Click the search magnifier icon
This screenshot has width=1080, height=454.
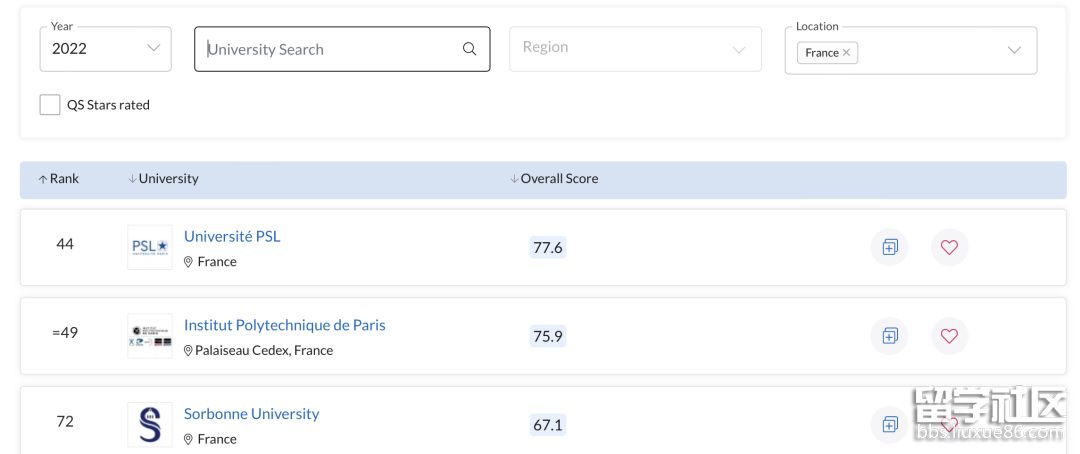coord(469,49)
